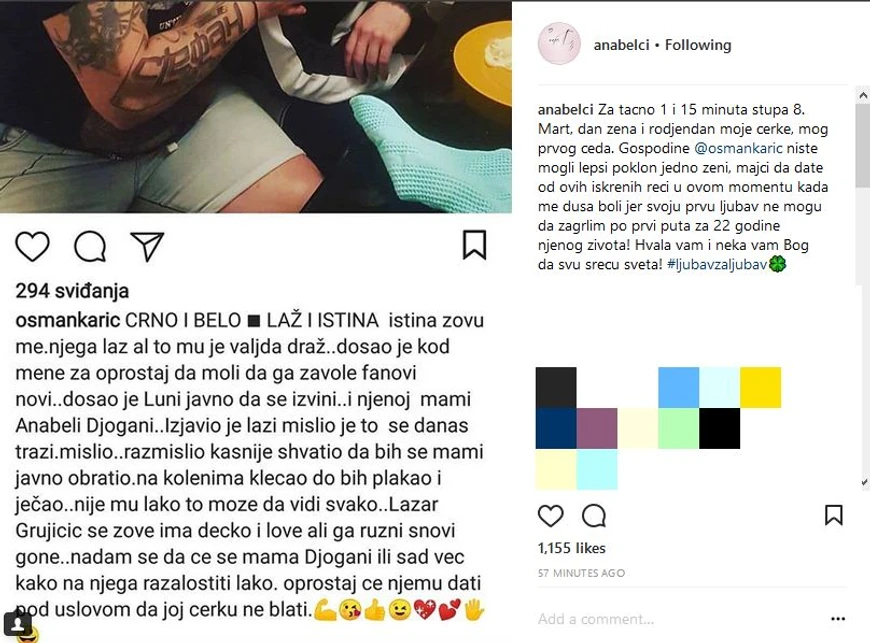Open comments via speech bubble on left post
This screenshot has width=870, height=643.
(90, 246)
